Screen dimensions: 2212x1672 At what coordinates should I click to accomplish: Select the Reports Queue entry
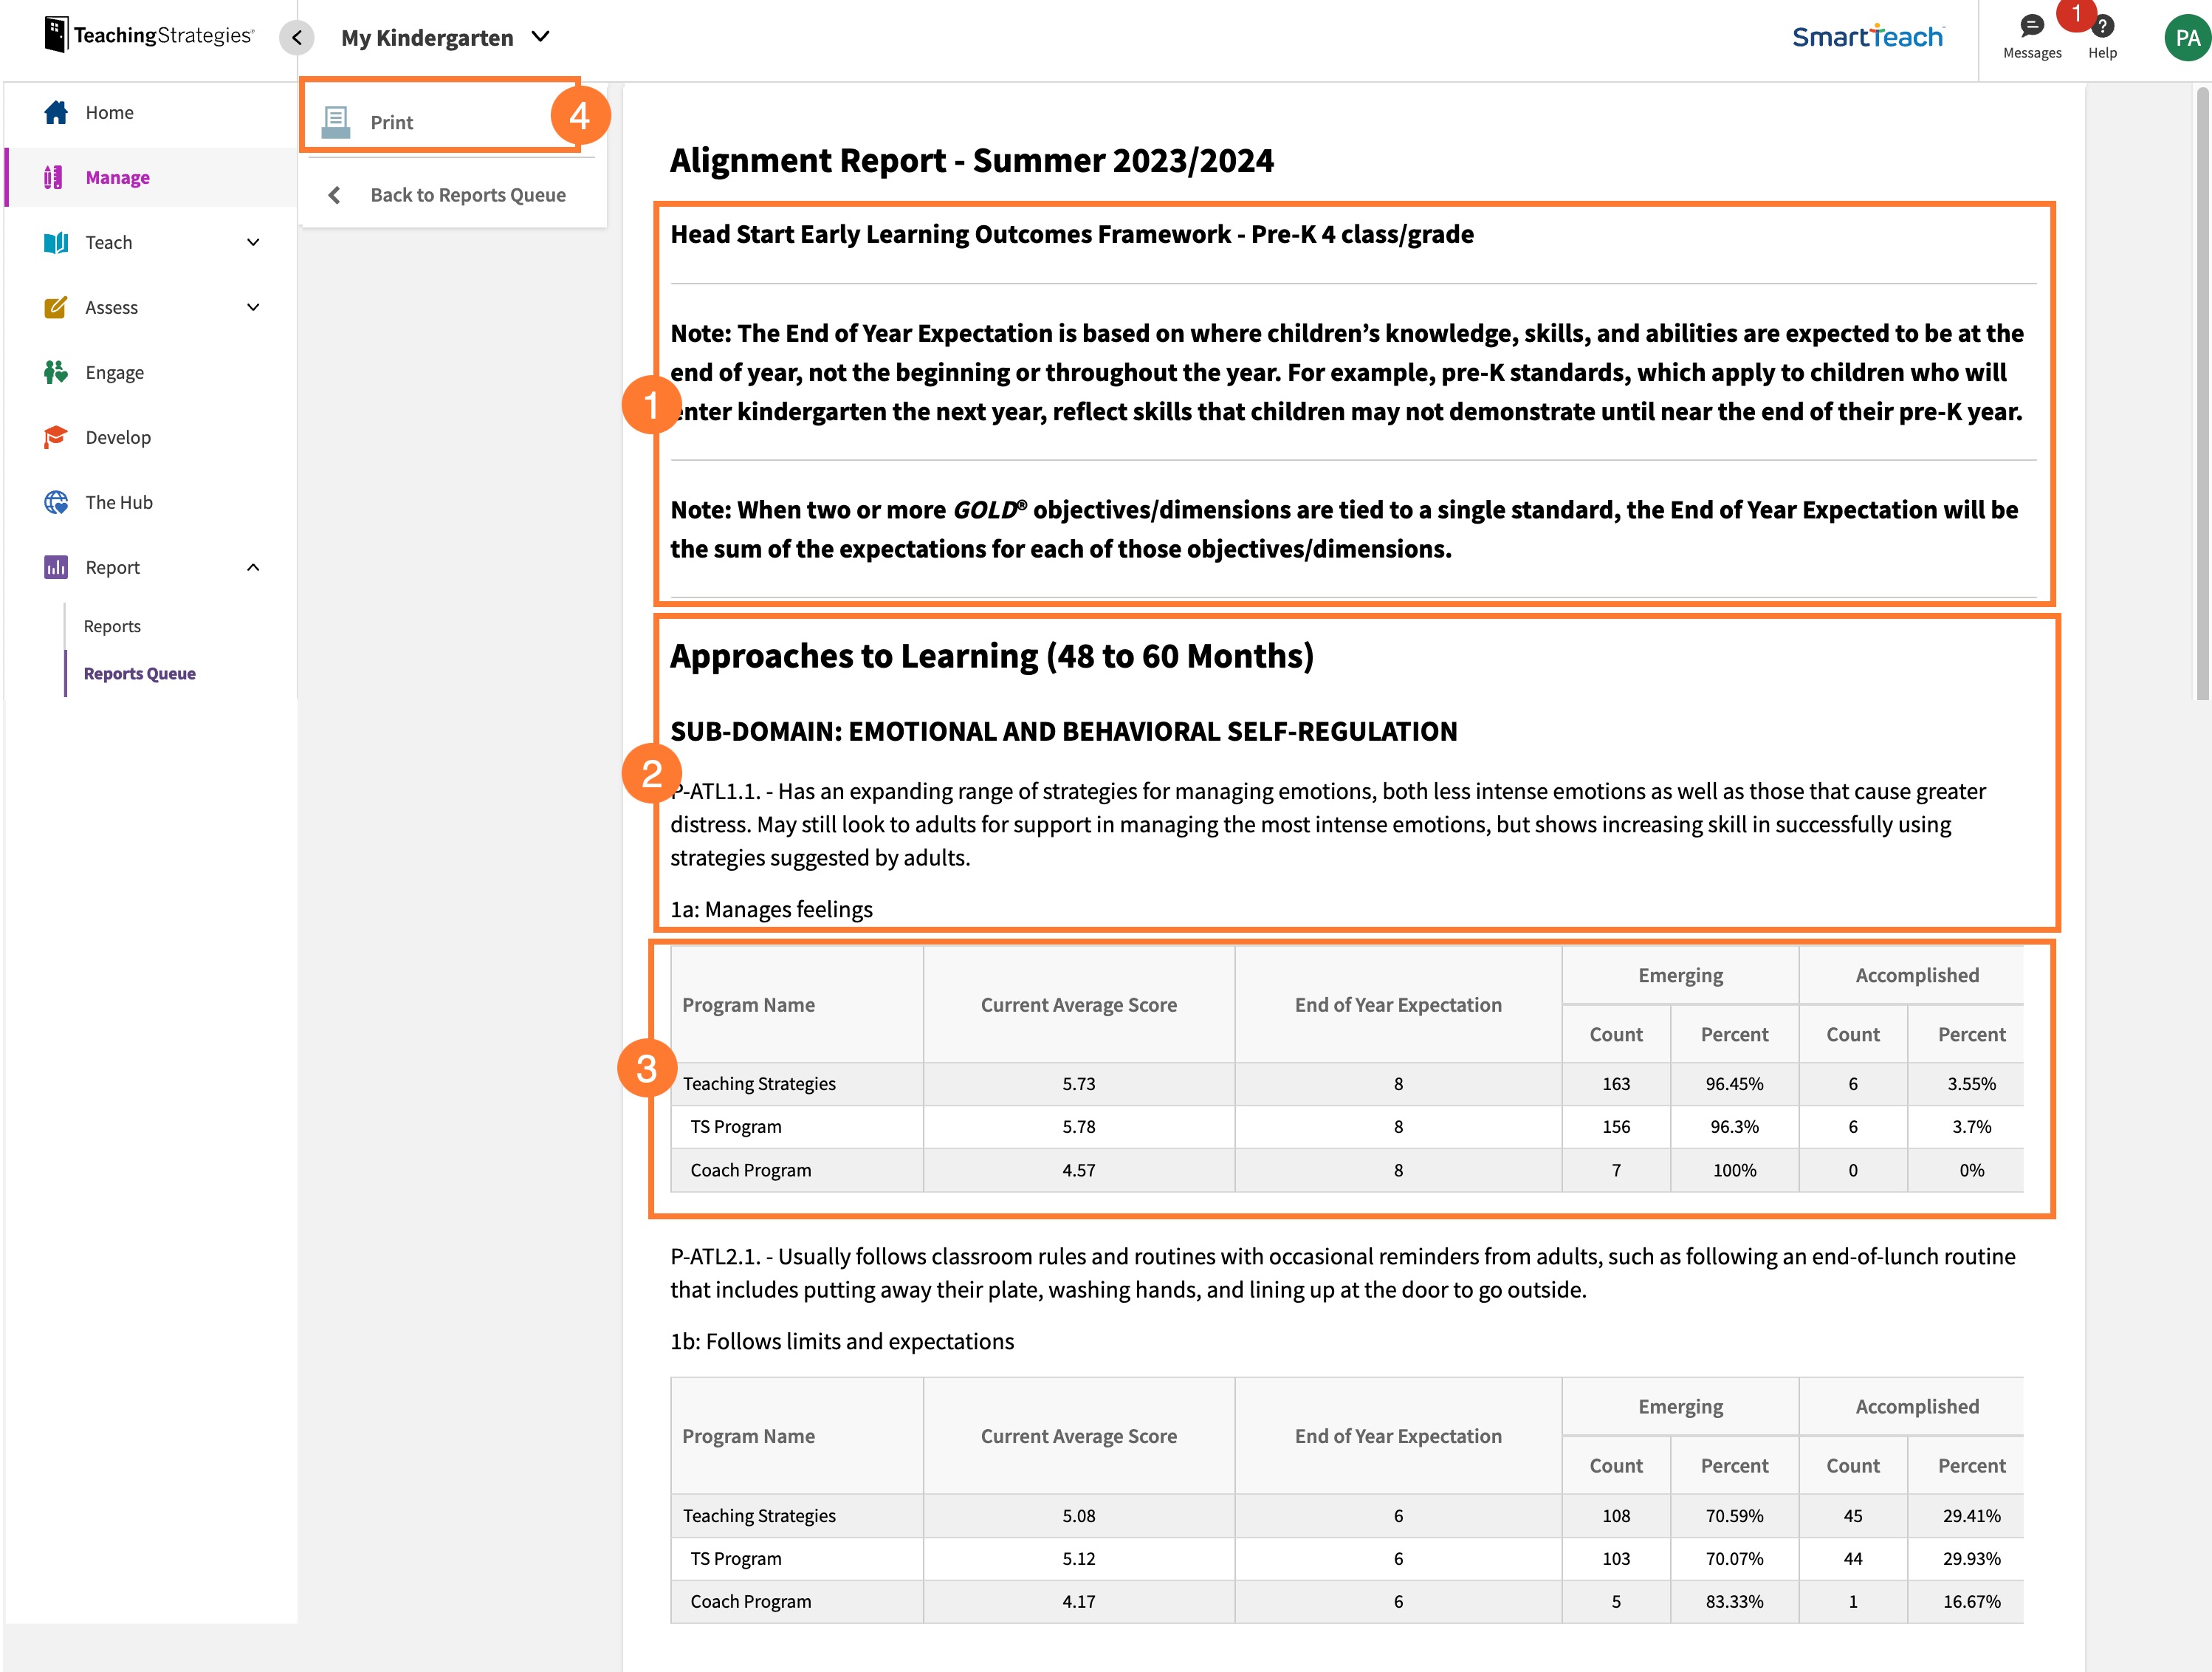pyautogui.click(x=139, y=673)
